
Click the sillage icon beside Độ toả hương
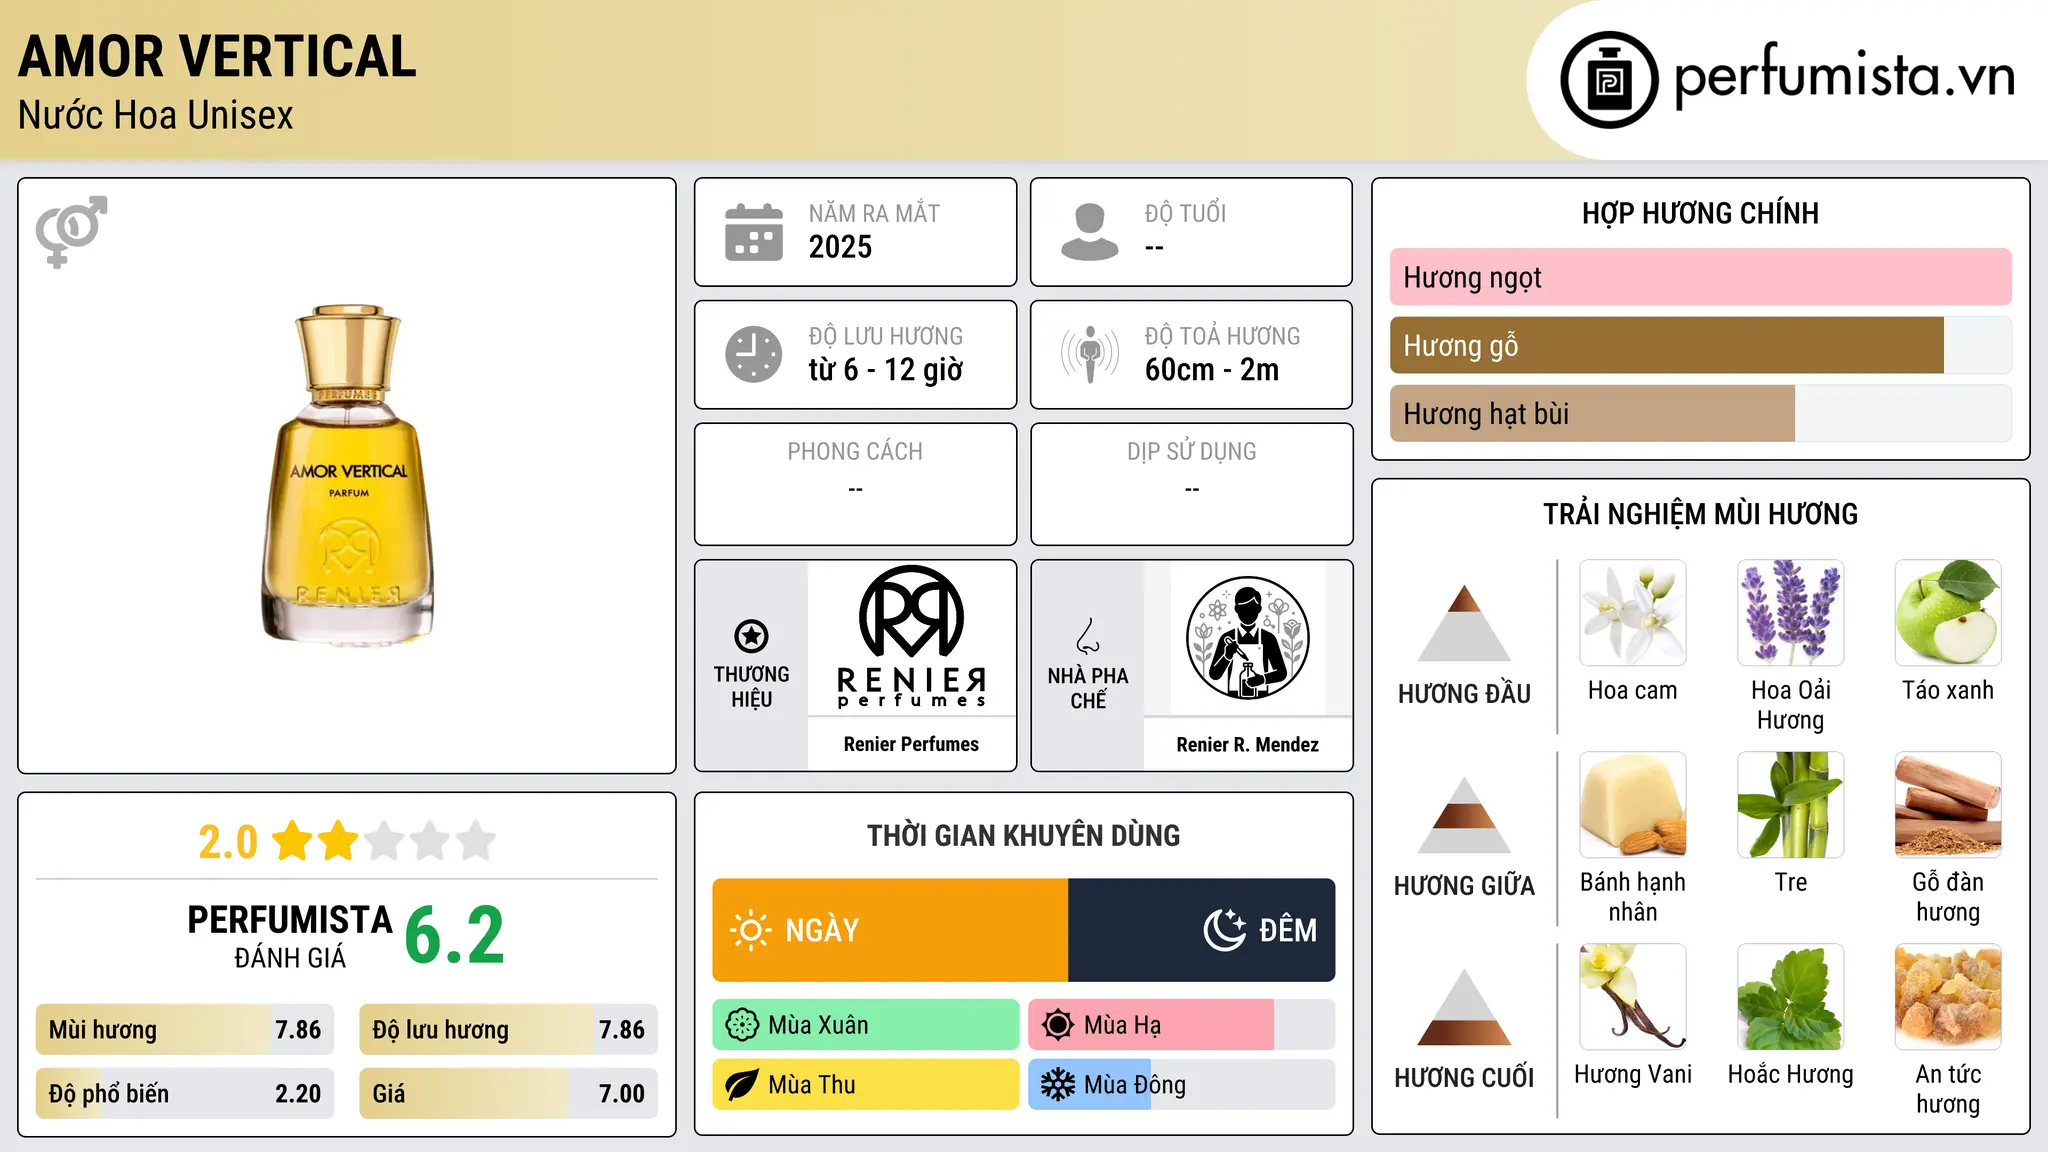pos(1090,354)
